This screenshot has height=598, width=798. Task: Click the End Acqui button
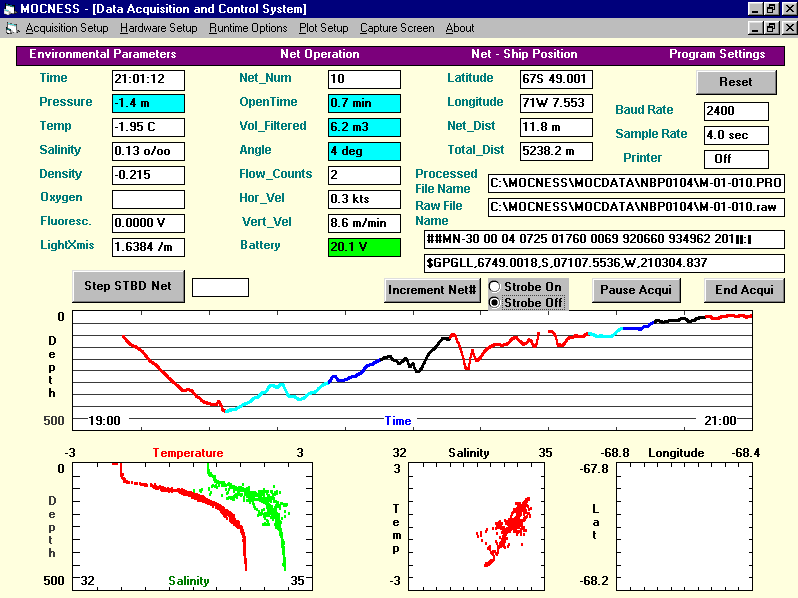(x=744, y=290)
